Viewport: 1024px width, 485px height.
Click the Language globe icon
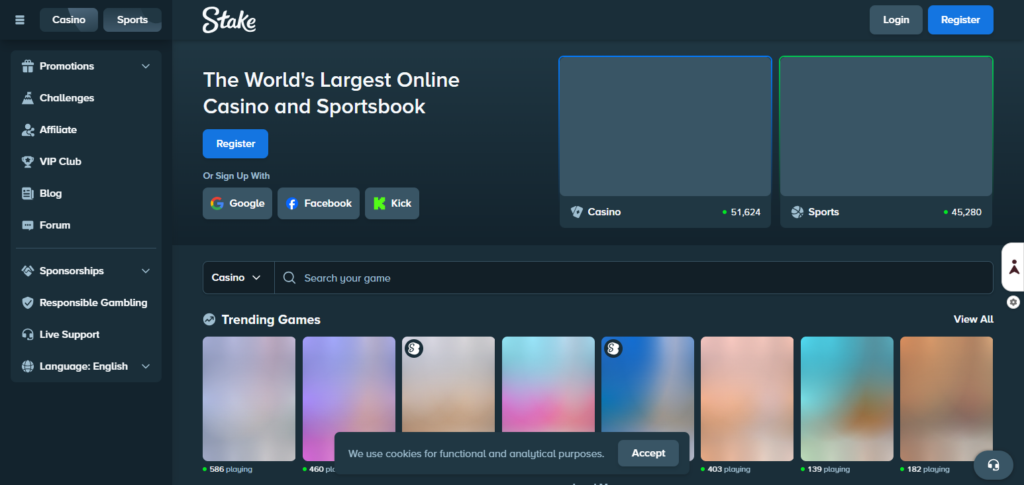(x=27, y=366)
